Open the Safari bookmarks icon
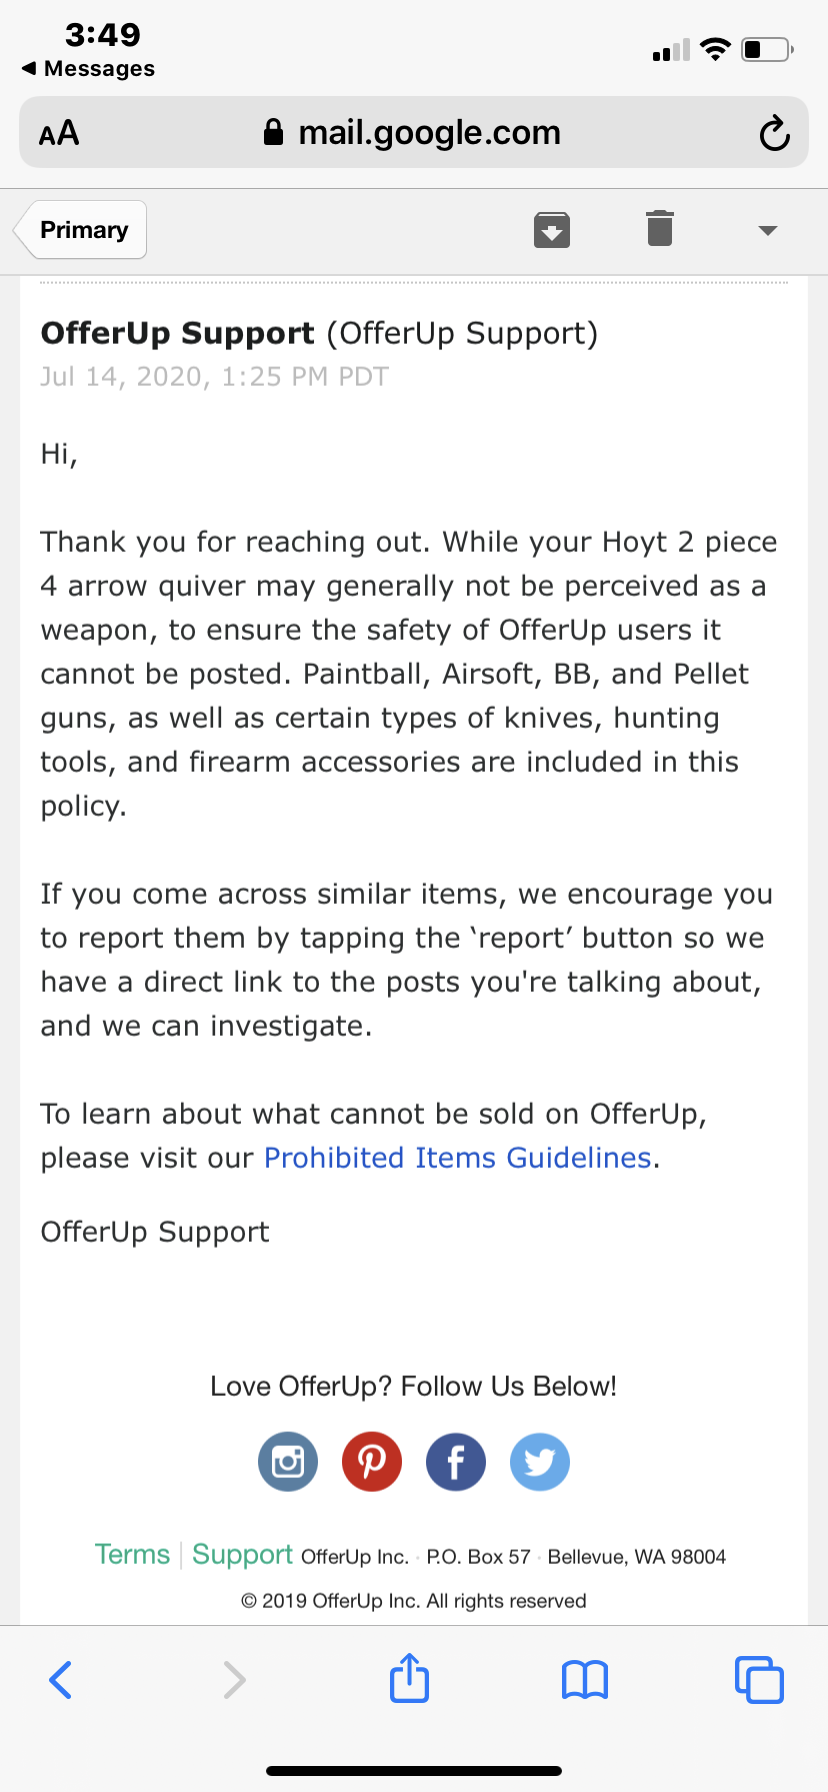The image size is (828, 1792). (585, 1680)
